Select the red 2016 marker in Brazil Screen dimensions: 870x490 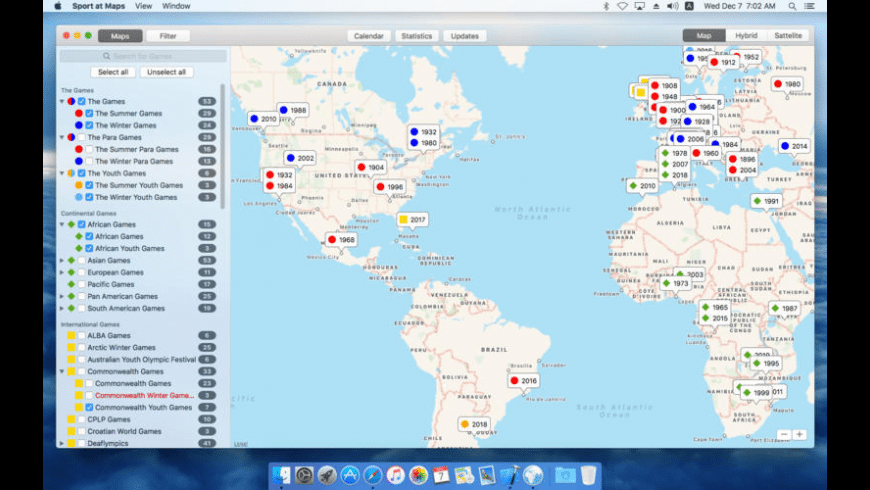point(524,381)
